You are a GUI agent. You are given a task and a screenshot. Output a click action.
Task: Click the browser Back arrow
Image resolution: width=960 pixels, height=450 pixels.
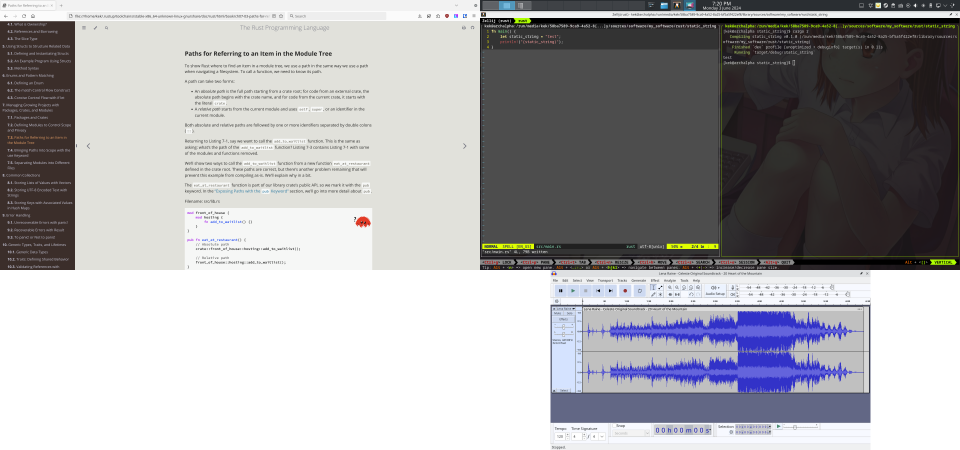click(7, 15)
